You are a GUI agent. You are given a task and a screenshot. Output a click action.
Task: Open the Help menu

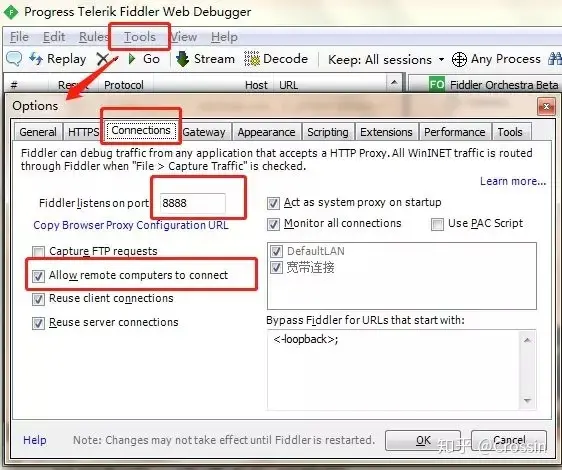[x=224, y=37]
